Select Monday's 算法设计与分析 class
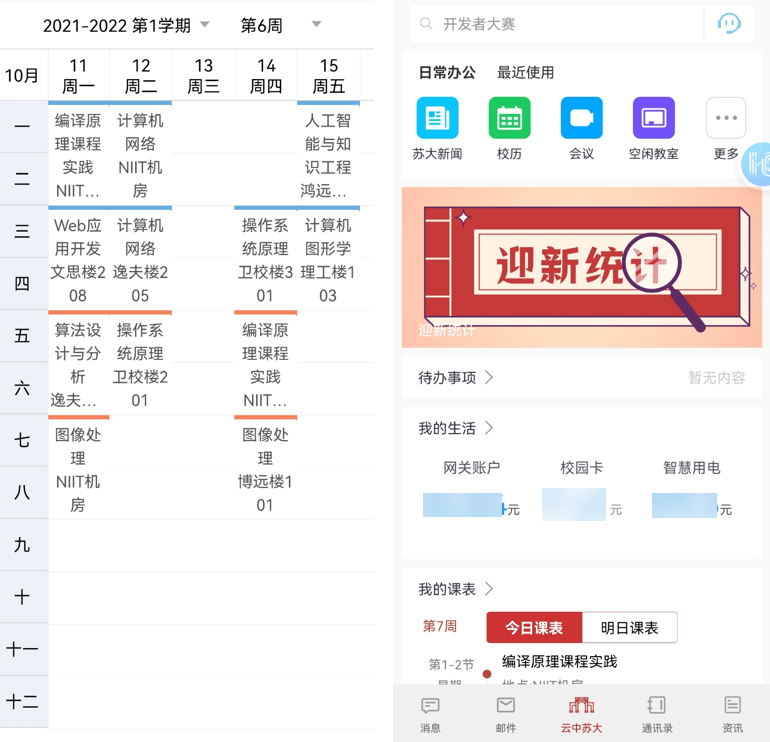Screen dimensions: 770x742 [x=78, y=364]
